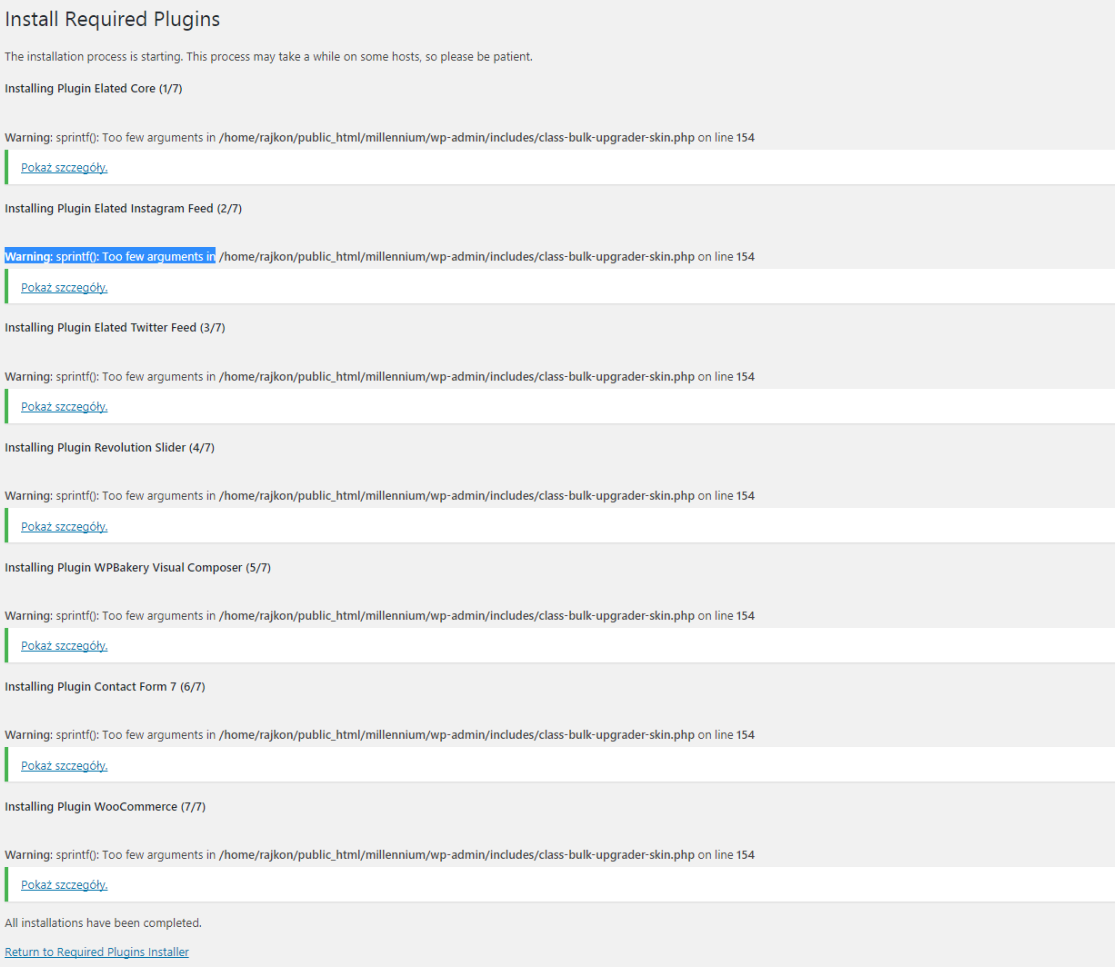Return to Required Plugins Installer

coord(96,952)
